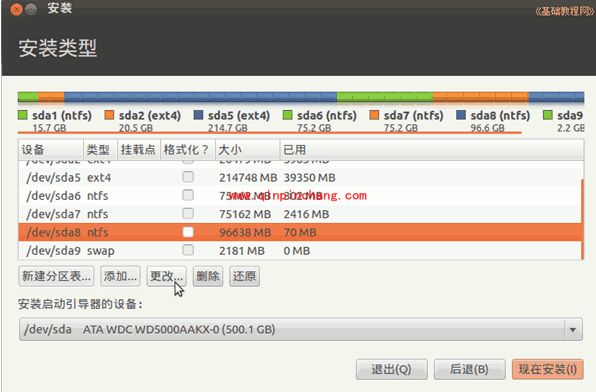Click the 删除 button
The image size is (596, 392).
click(208, 276)
